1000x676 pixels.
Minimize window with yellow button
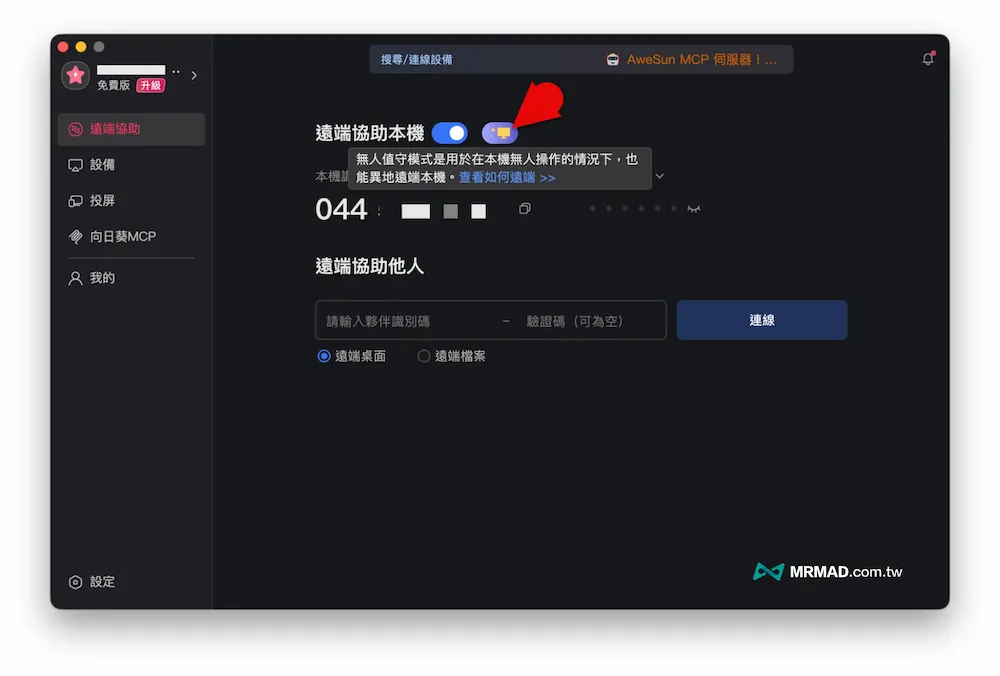[81, 47]
